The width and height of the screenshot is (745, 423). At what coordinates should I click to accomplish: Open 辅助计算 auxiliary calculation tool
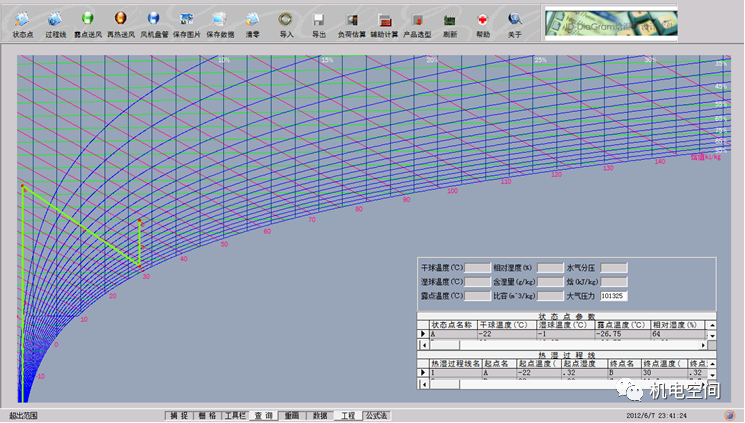tap(384, 25)
